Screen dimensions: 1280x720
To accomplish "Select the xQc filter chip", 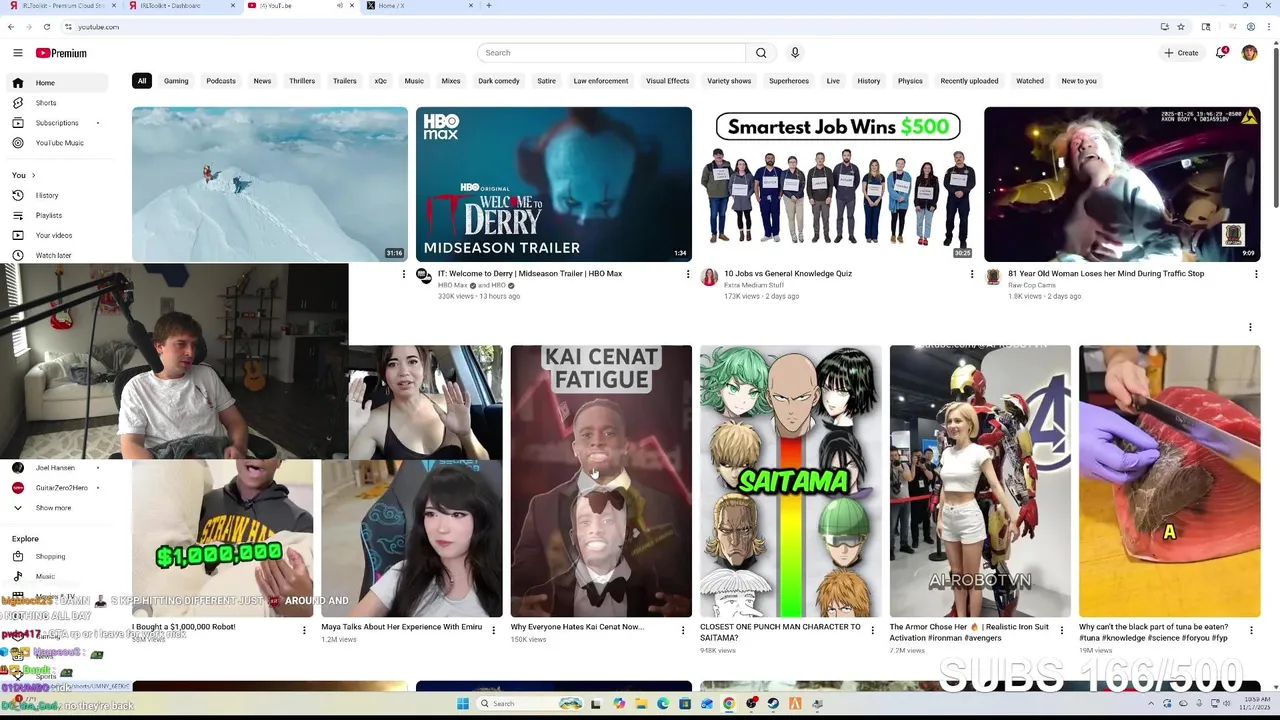I will (x=380, y=81).
